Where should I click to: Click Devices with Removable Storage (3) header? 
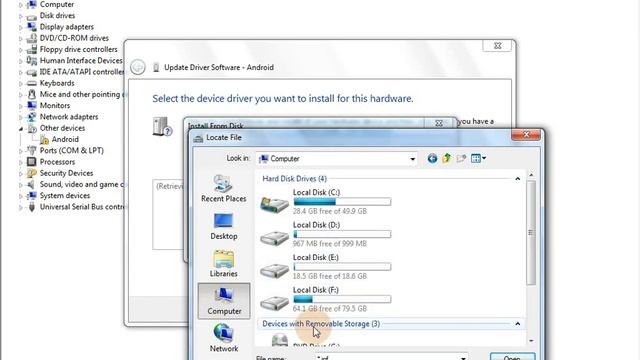[x=321, y=324]
